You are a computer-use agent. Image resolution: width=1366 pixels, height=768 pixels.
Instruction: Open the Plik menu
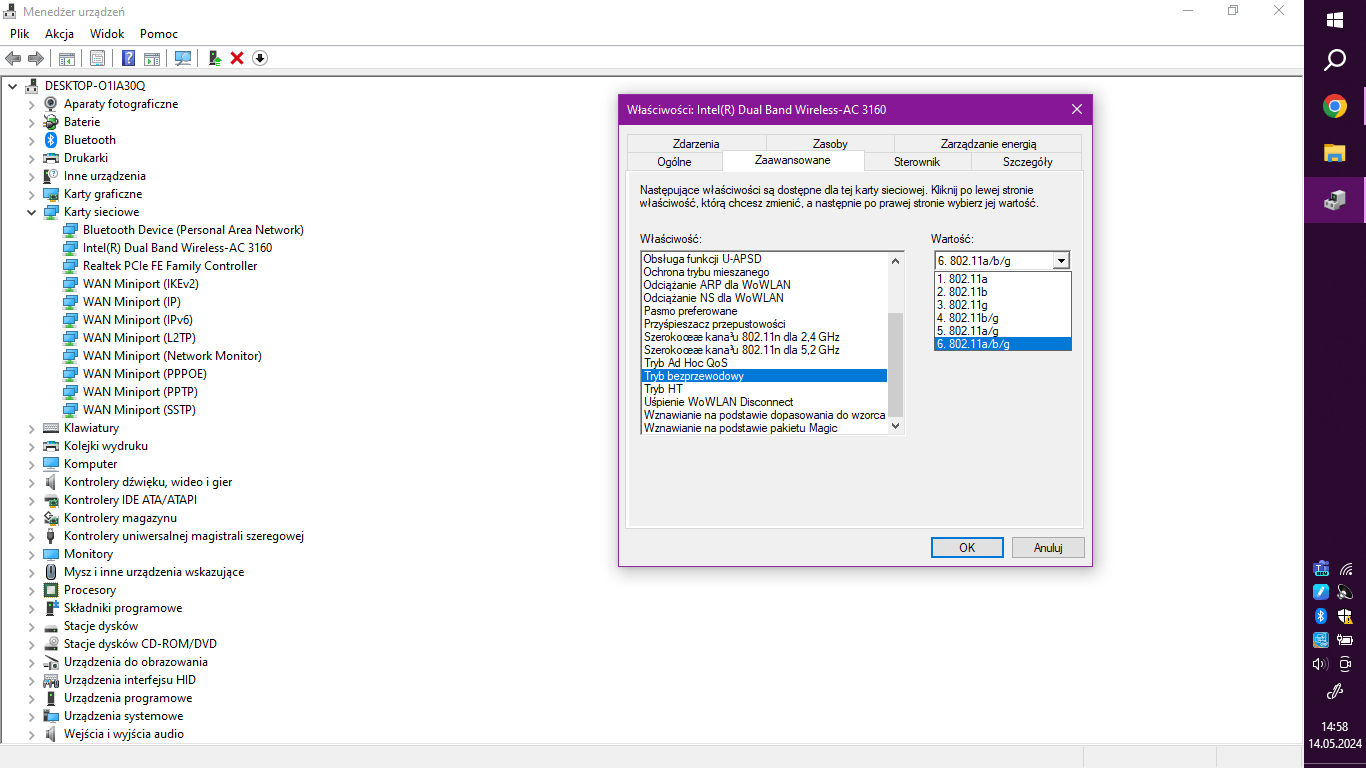point(20,33)
